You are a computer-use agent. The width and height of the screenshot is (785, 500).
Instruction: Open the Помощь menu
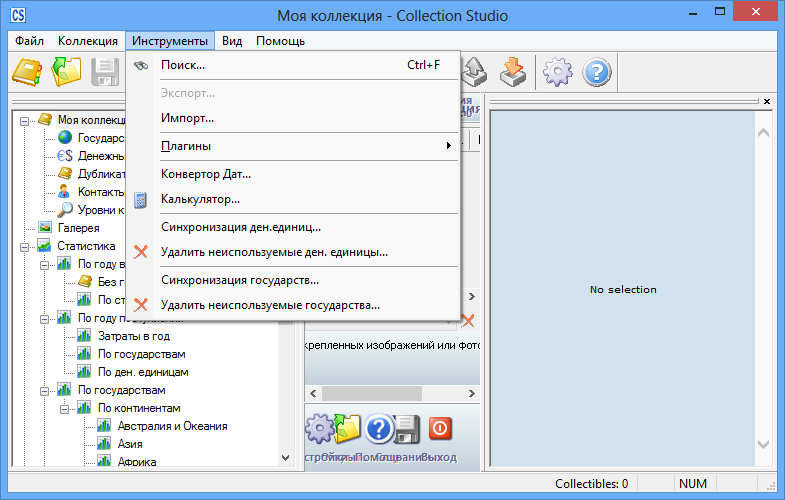coord(280,41)
